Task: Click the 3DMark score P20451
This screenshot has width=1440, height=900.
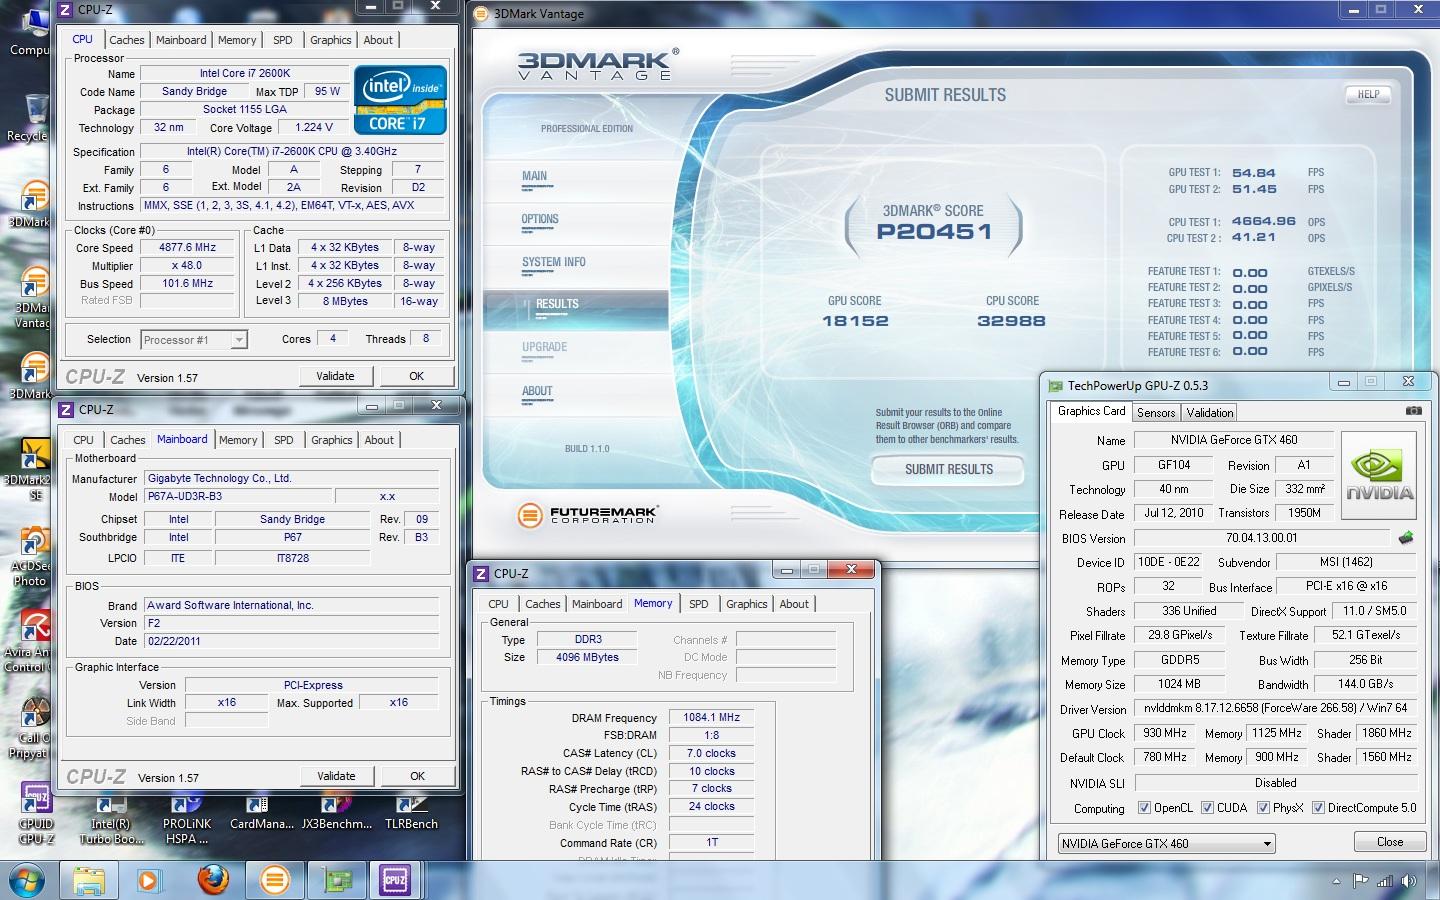Action: [x=934, y=232]
